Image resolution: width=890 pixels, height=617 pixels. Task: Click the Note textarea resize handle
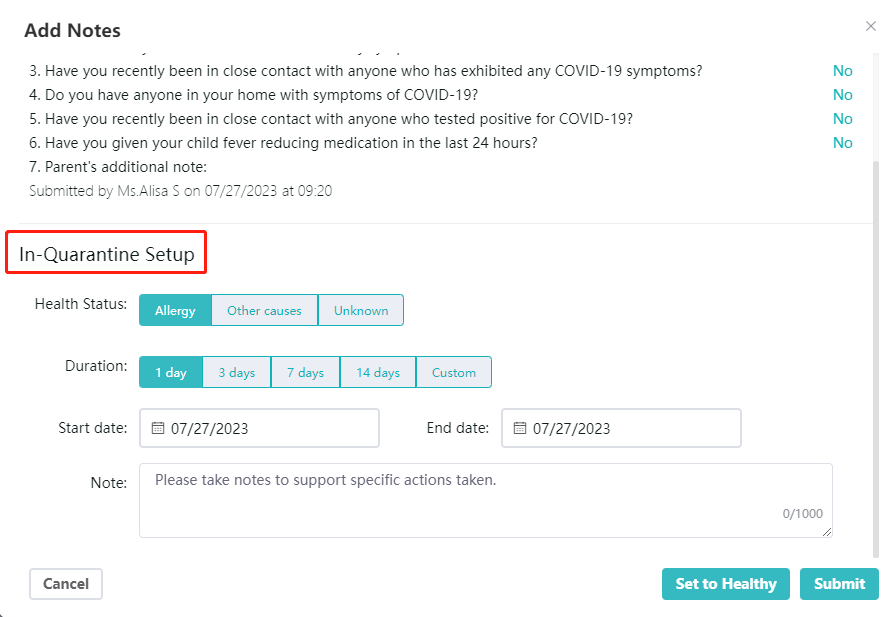click(826, 532)
